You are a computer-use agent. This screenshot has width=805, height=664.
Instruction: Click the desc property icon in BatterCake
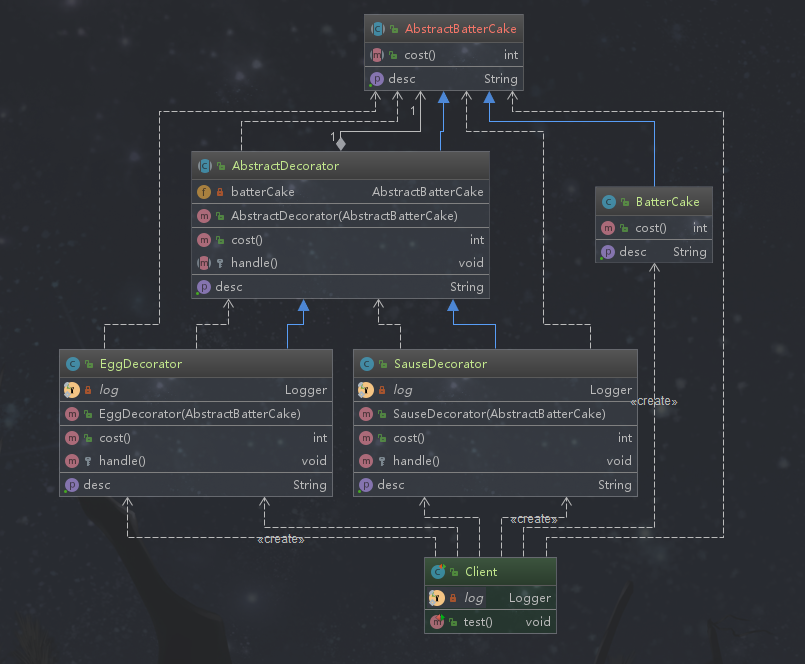pos(609,252)
